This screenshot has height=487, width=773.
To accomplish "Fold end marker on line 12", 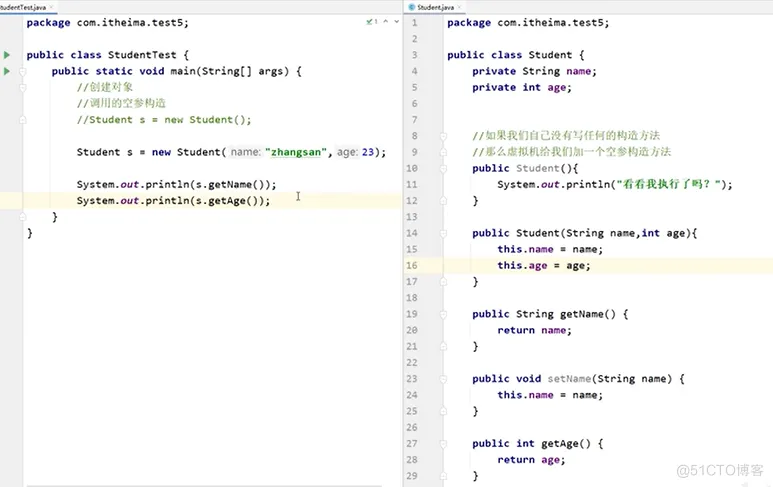I will tap(443, 201).
